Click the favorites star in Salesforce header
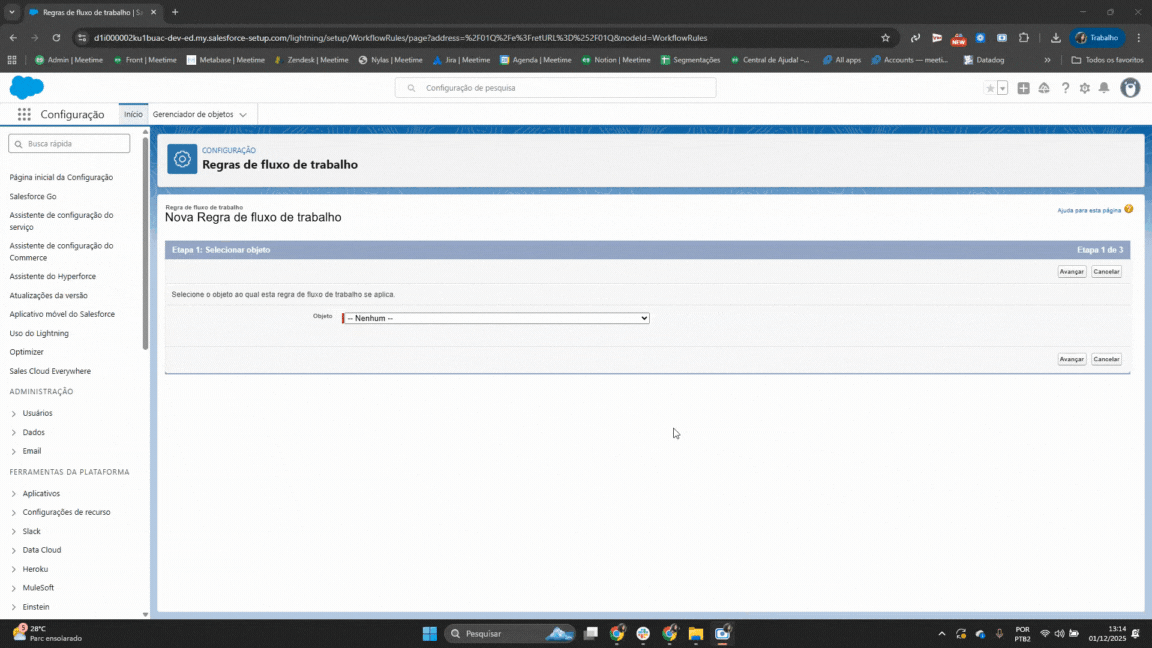The width and height of the screenshot is (1152, 648). (989, 88)
